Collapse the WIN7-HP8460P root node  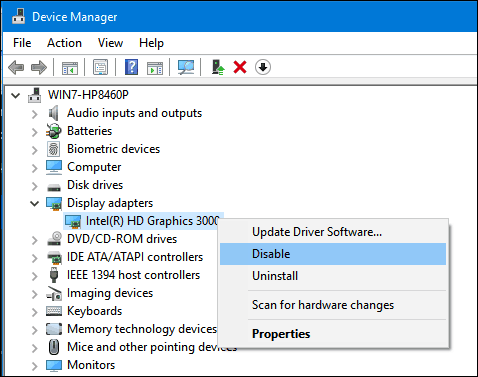(15, 96)
